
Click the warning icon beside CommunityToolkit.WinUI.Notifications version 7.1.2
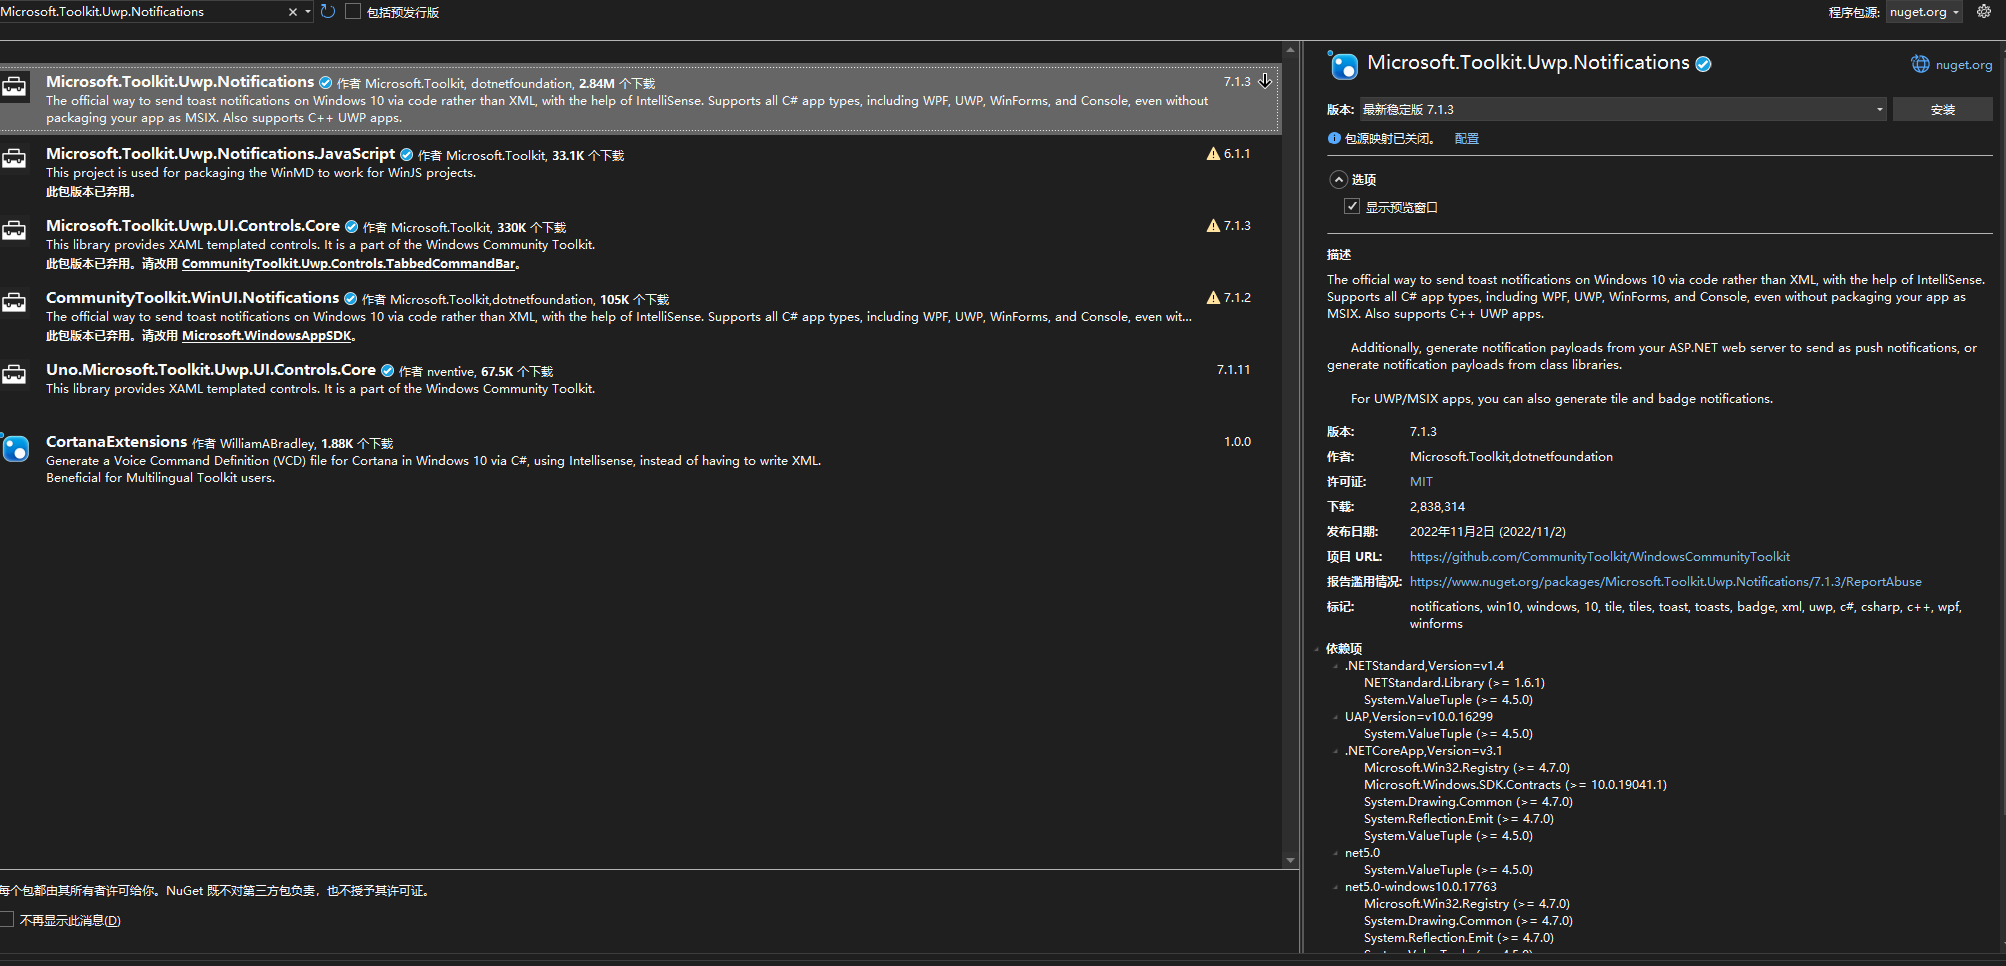point(1213,298)
